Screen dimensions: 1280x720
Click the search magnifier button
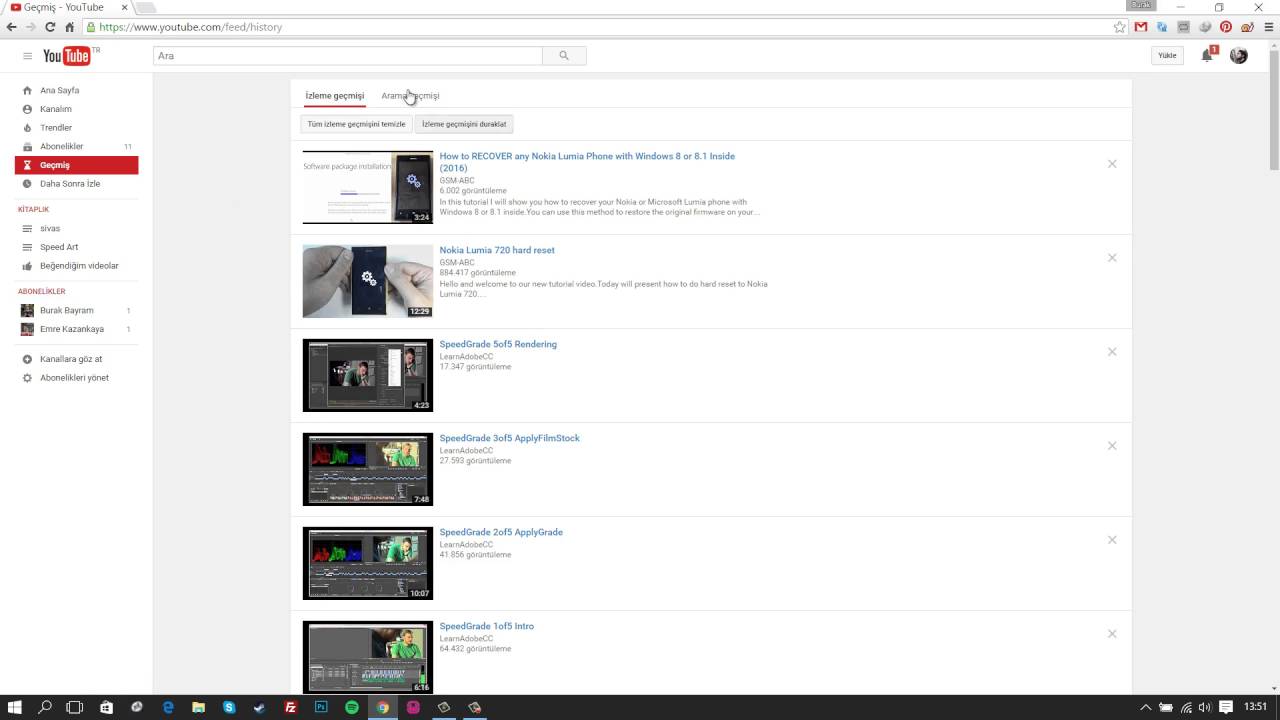tap(564, 56)
